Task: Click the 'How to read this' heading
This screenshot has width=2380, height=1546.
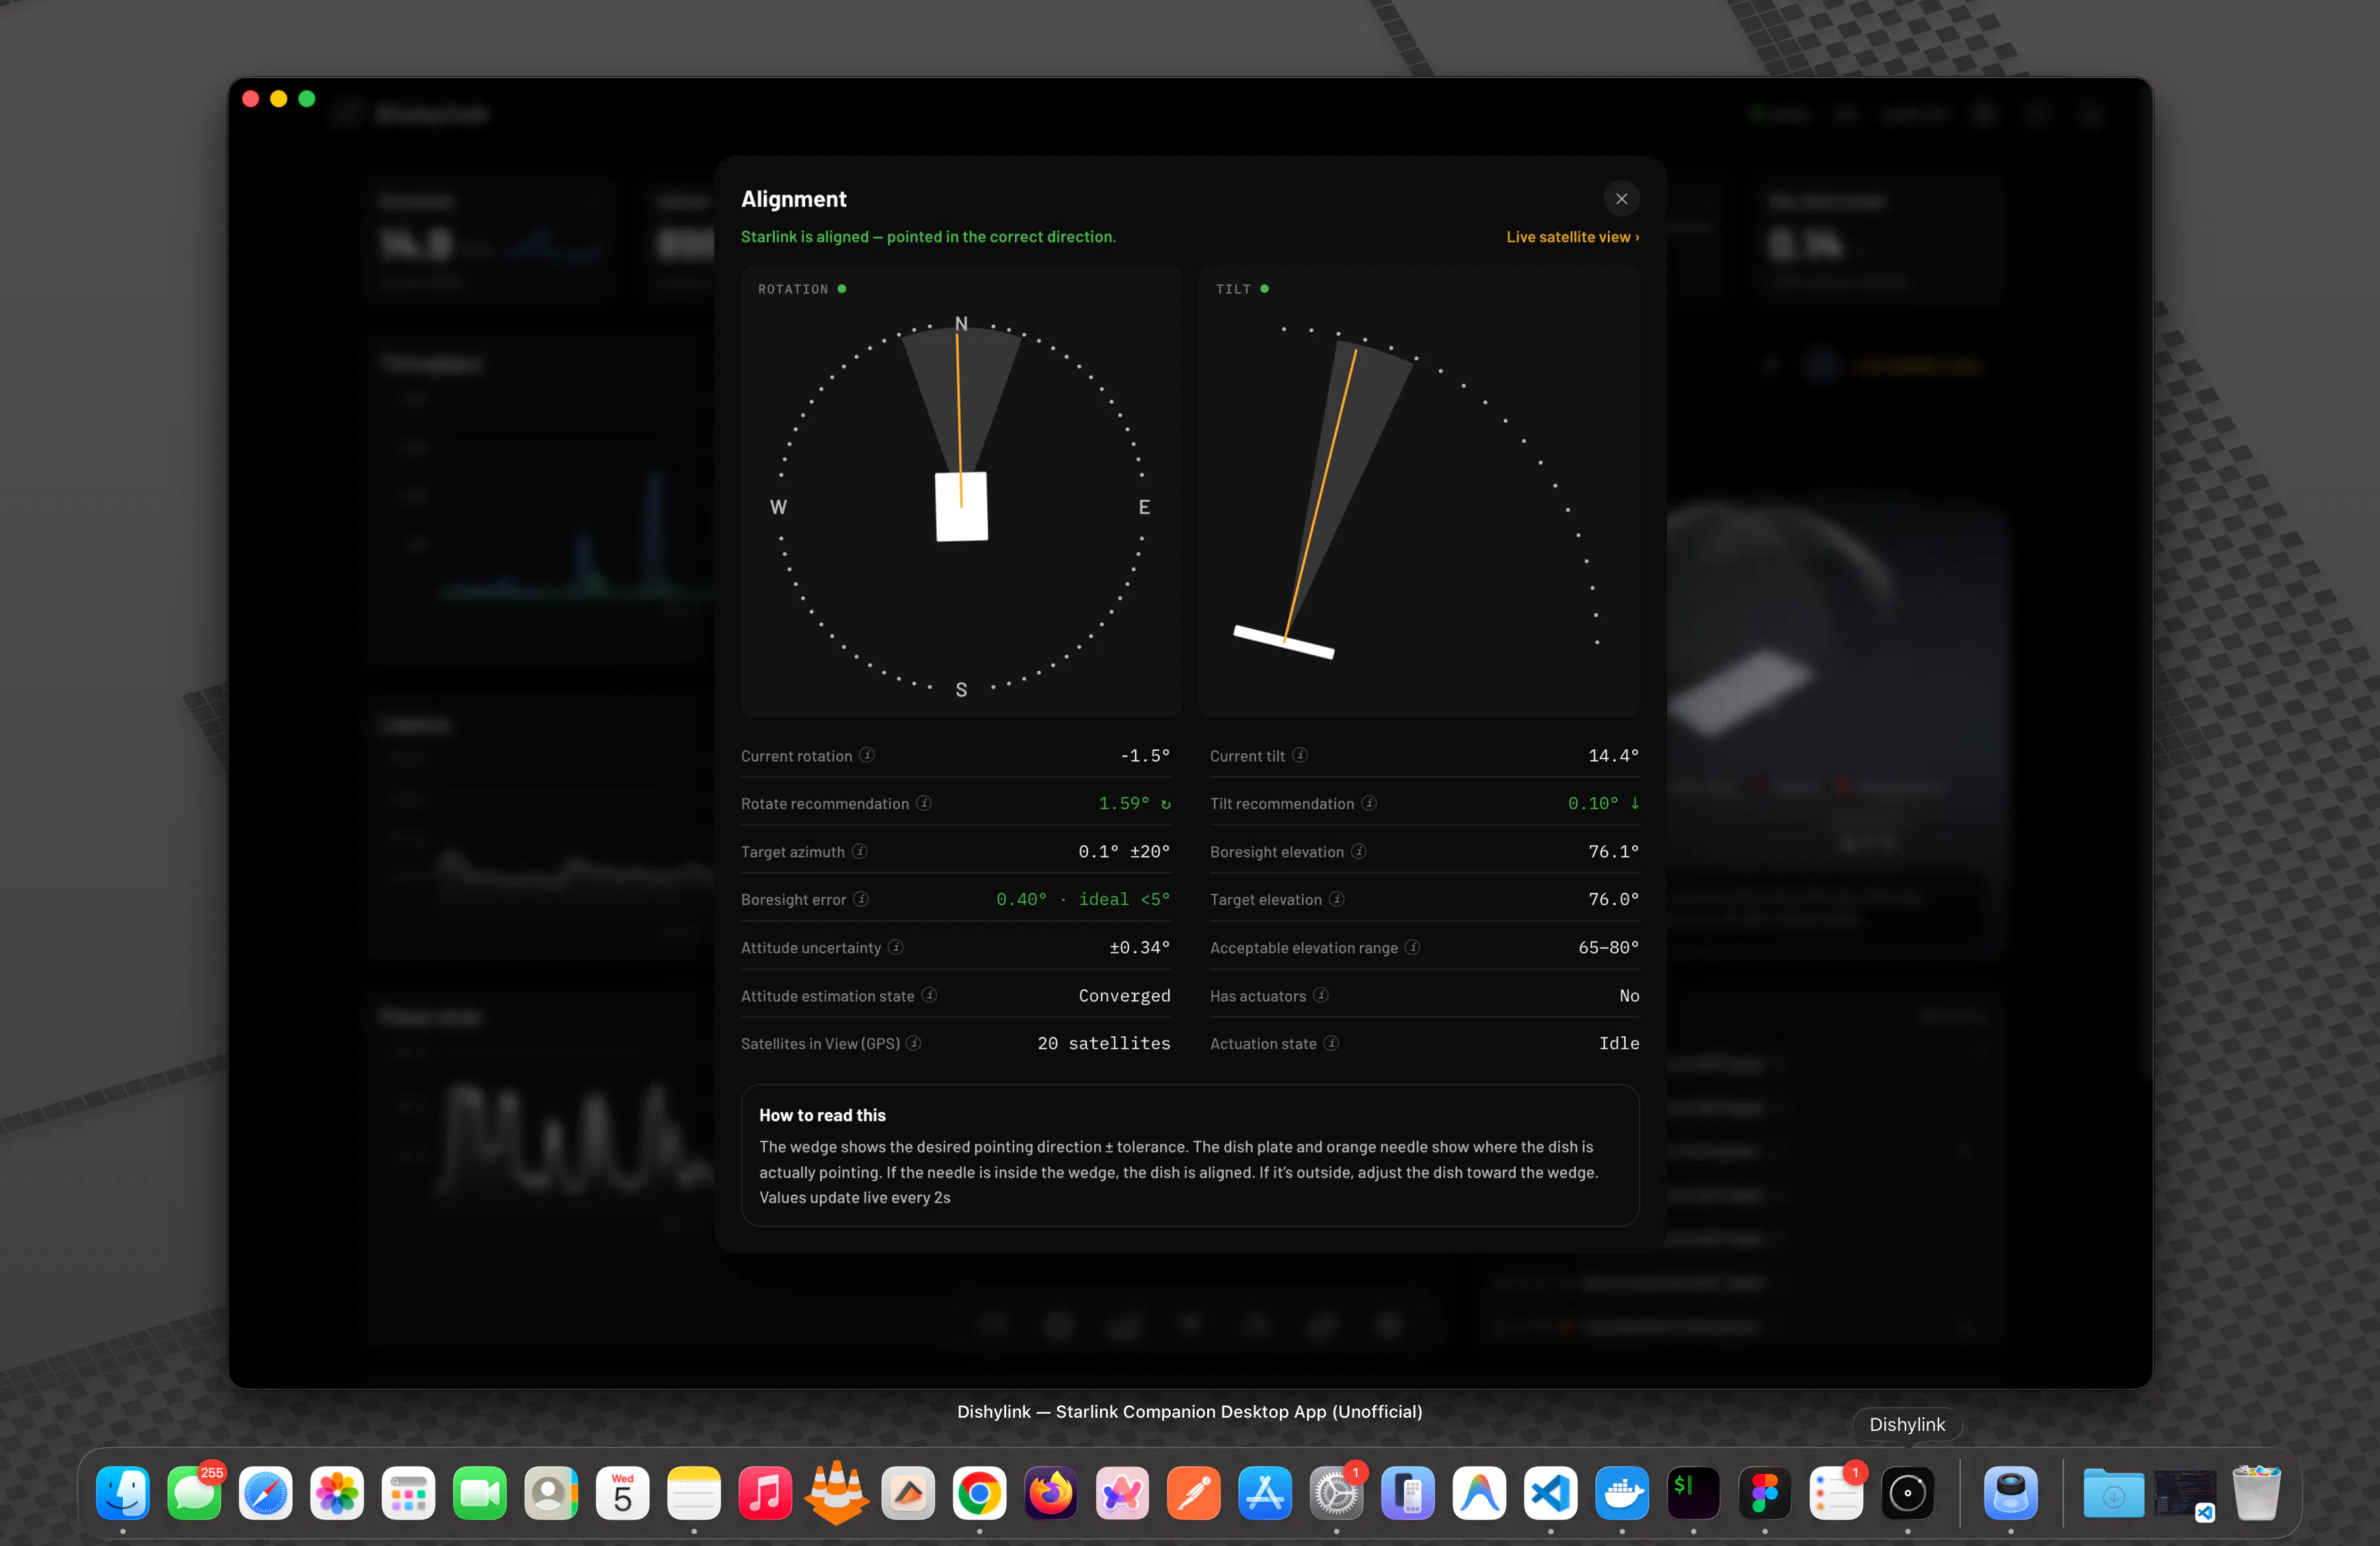Action: click(x=822, y=1115)
